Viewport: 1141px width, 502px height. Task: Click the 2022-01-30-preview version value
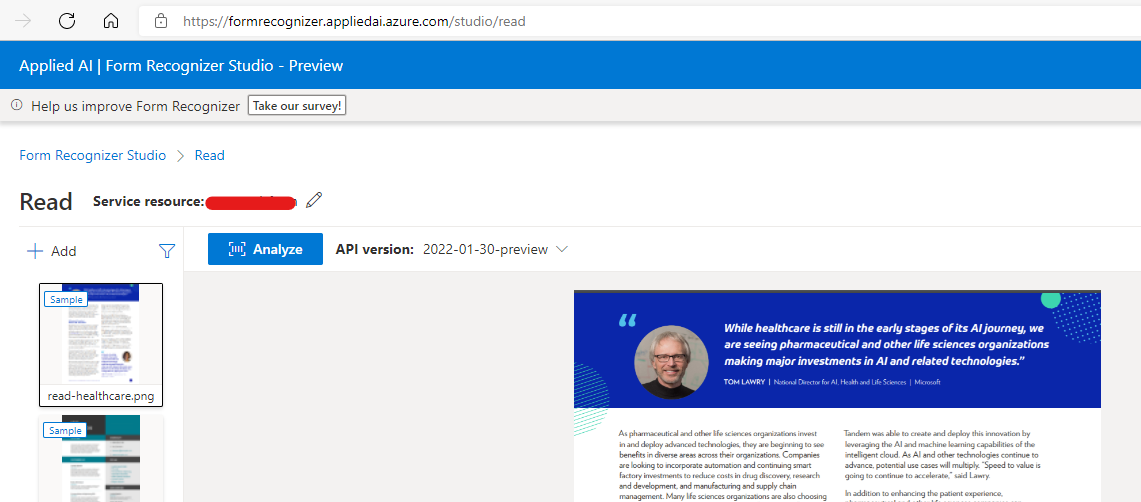tap(485, 250)
